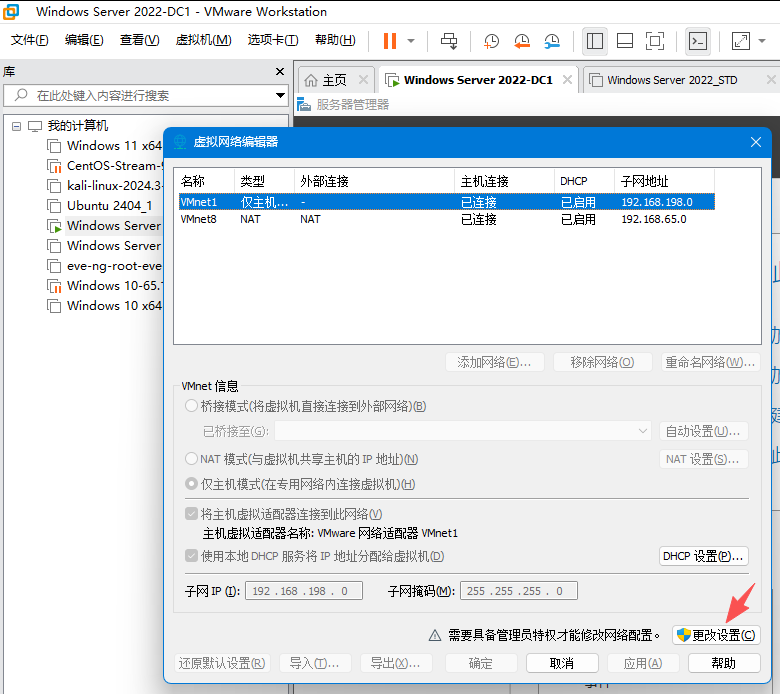Screen dimensions: 780x694
Task: Toggle the thumbnail bar view icon
Action: coord(625,41)
